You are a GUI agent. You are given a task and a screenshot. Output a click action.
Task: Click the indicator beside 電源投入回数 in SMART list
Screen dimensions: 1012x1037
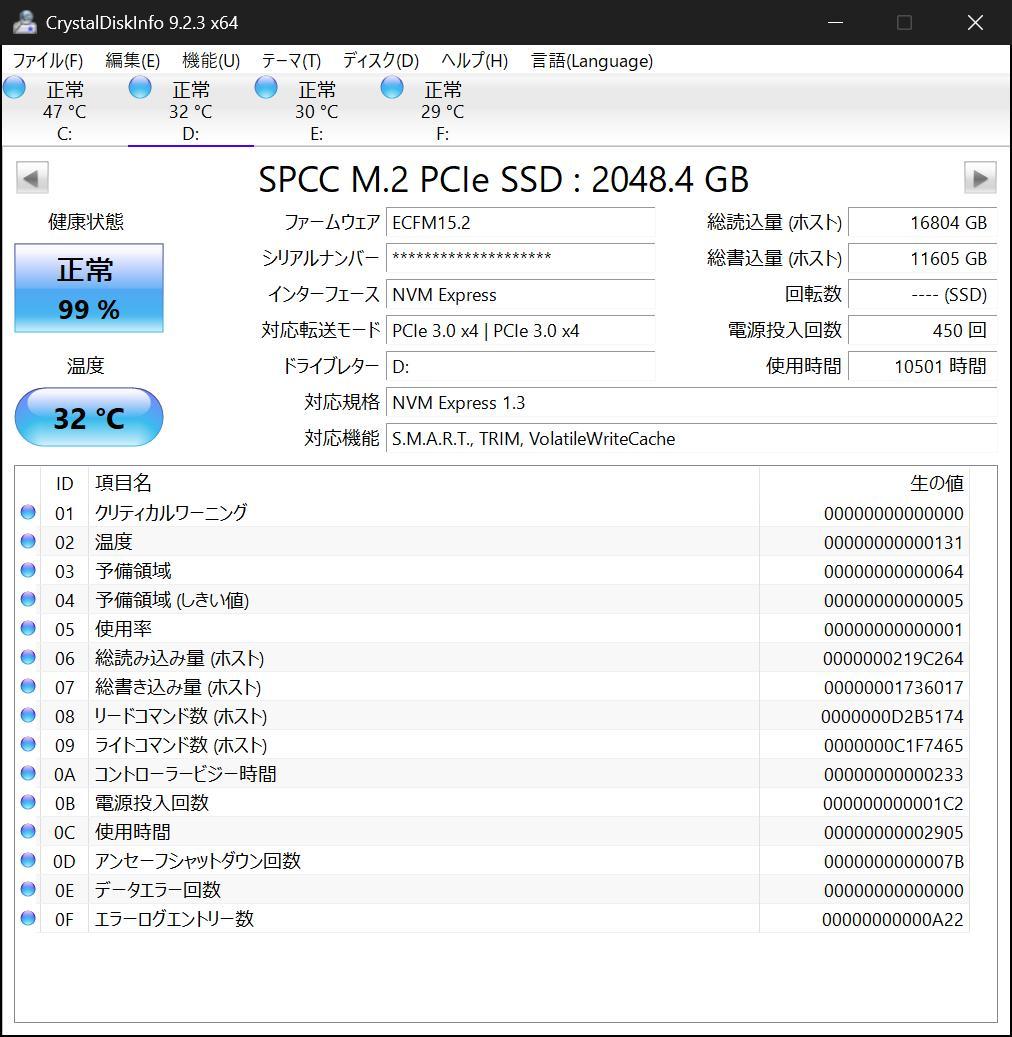click(28, 803)
